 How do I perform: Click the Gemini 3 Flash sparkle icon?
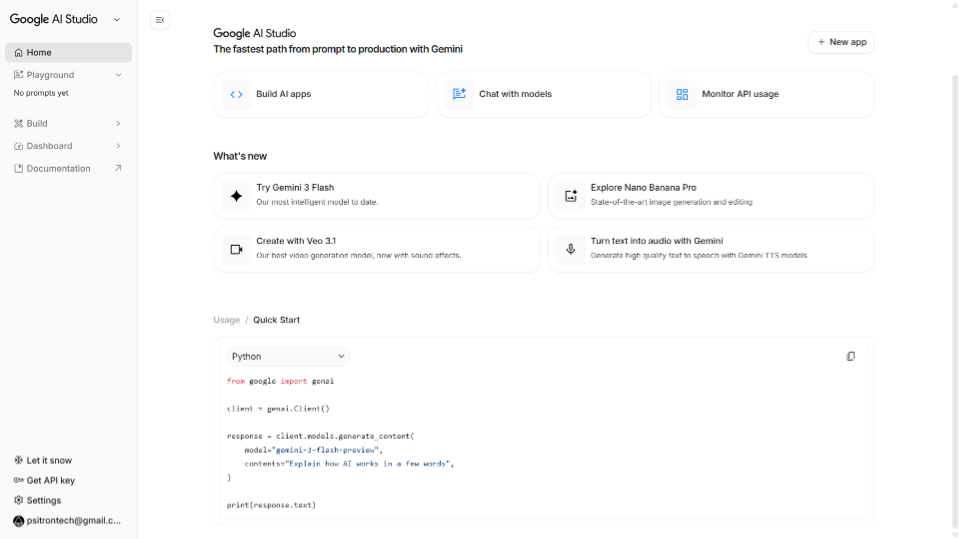(236, 196)
